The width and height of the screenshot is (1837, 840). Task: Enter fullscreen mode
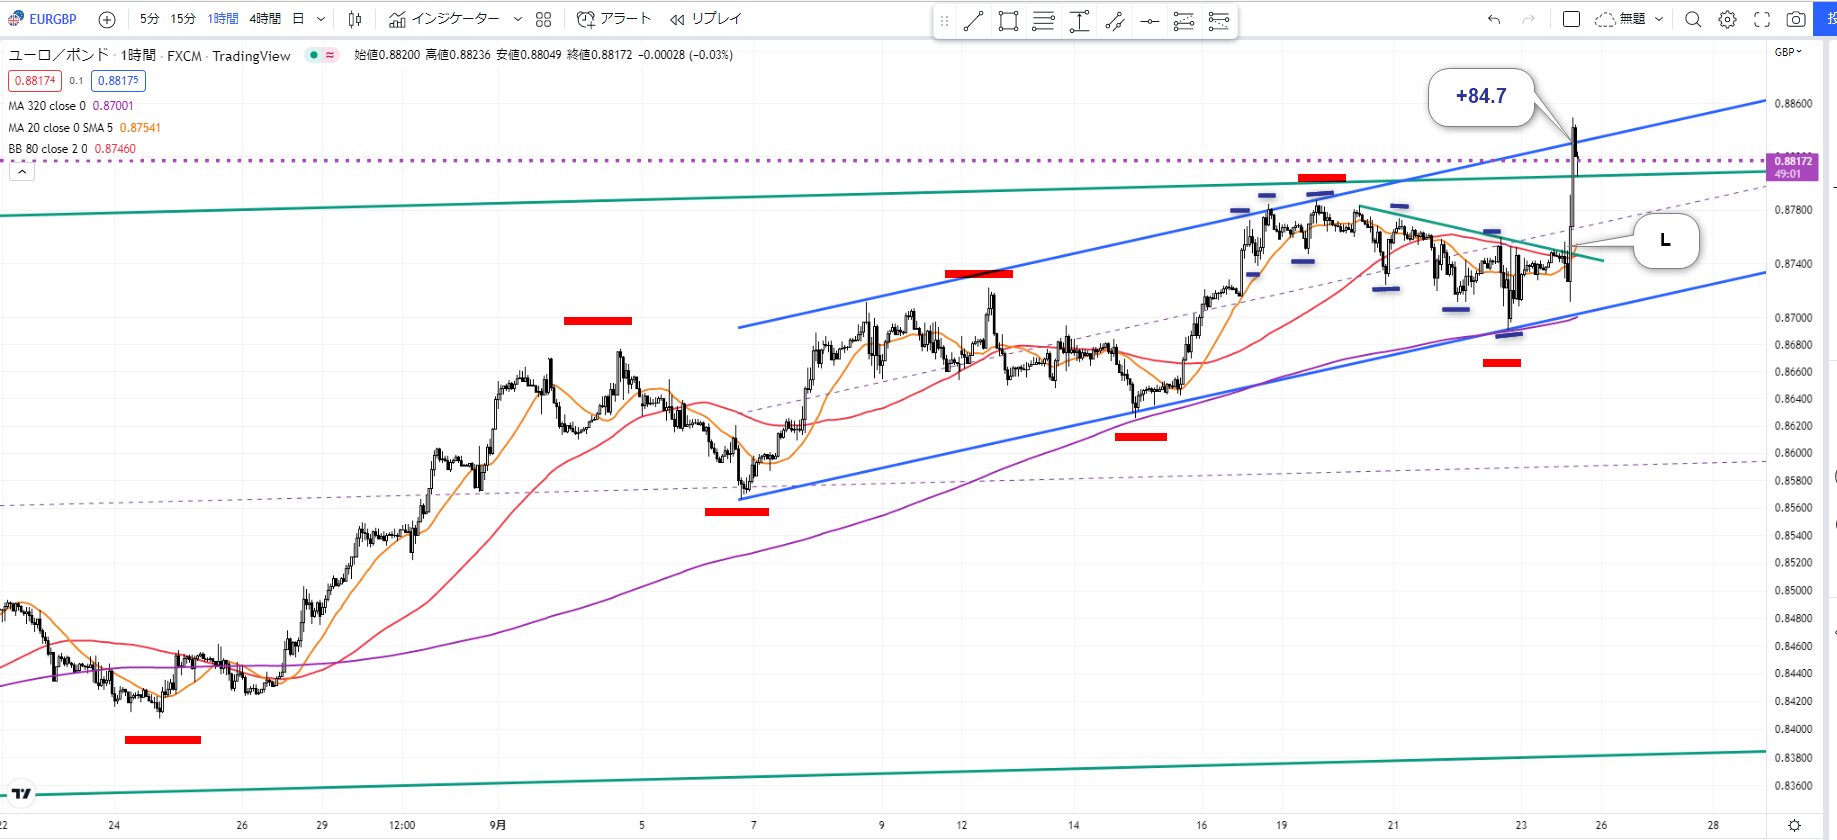(x=1762, y=19)
